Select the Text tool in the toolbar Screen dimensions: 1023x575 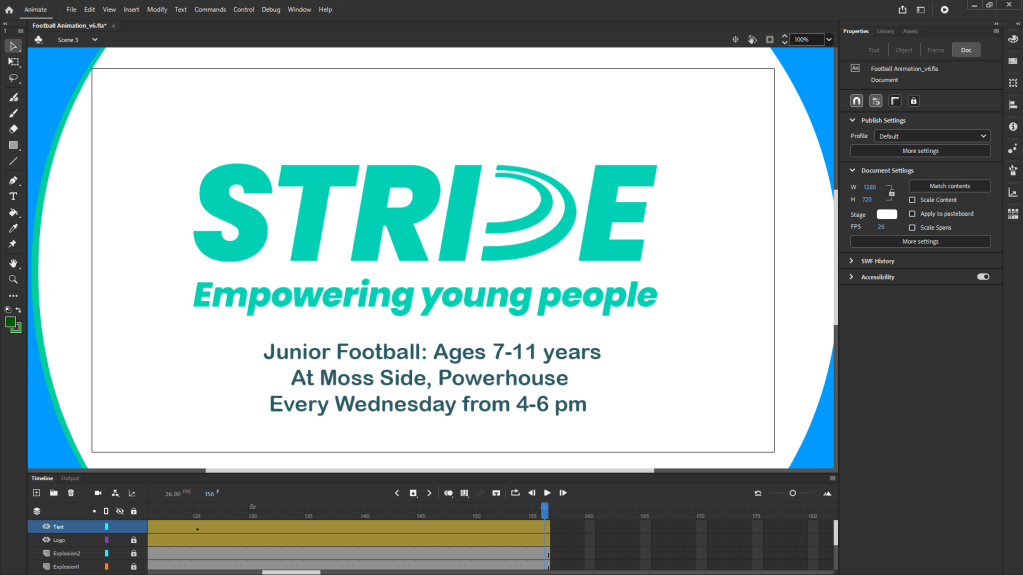pos(13,197)
